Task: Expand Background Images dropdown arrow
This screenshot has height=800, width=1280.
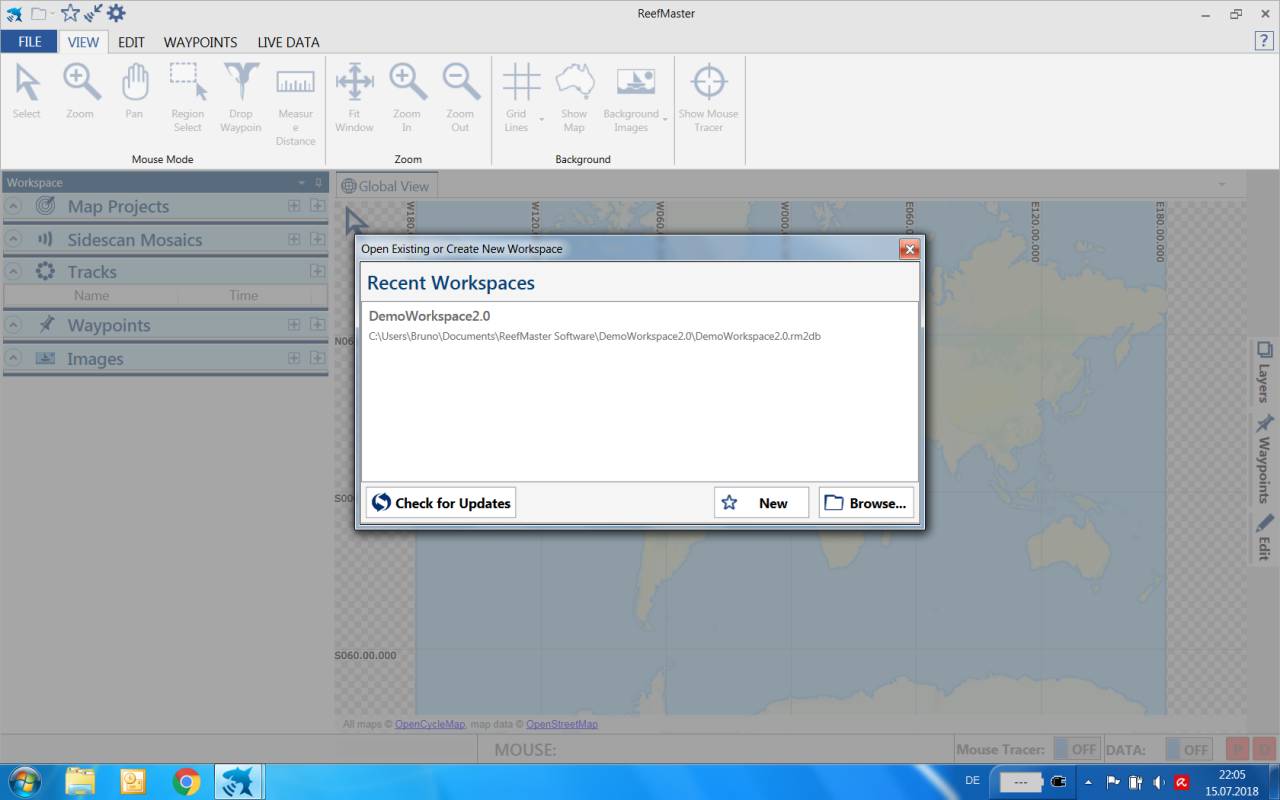Action: pyautogui.click(x=665, y=120)
